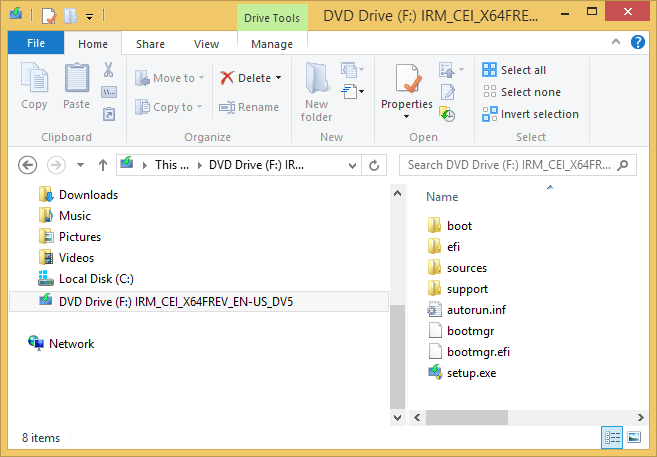Select DVD Drive (F:) in navigation pane
This screenshot has width=657, height=457.
pos(199,302)
